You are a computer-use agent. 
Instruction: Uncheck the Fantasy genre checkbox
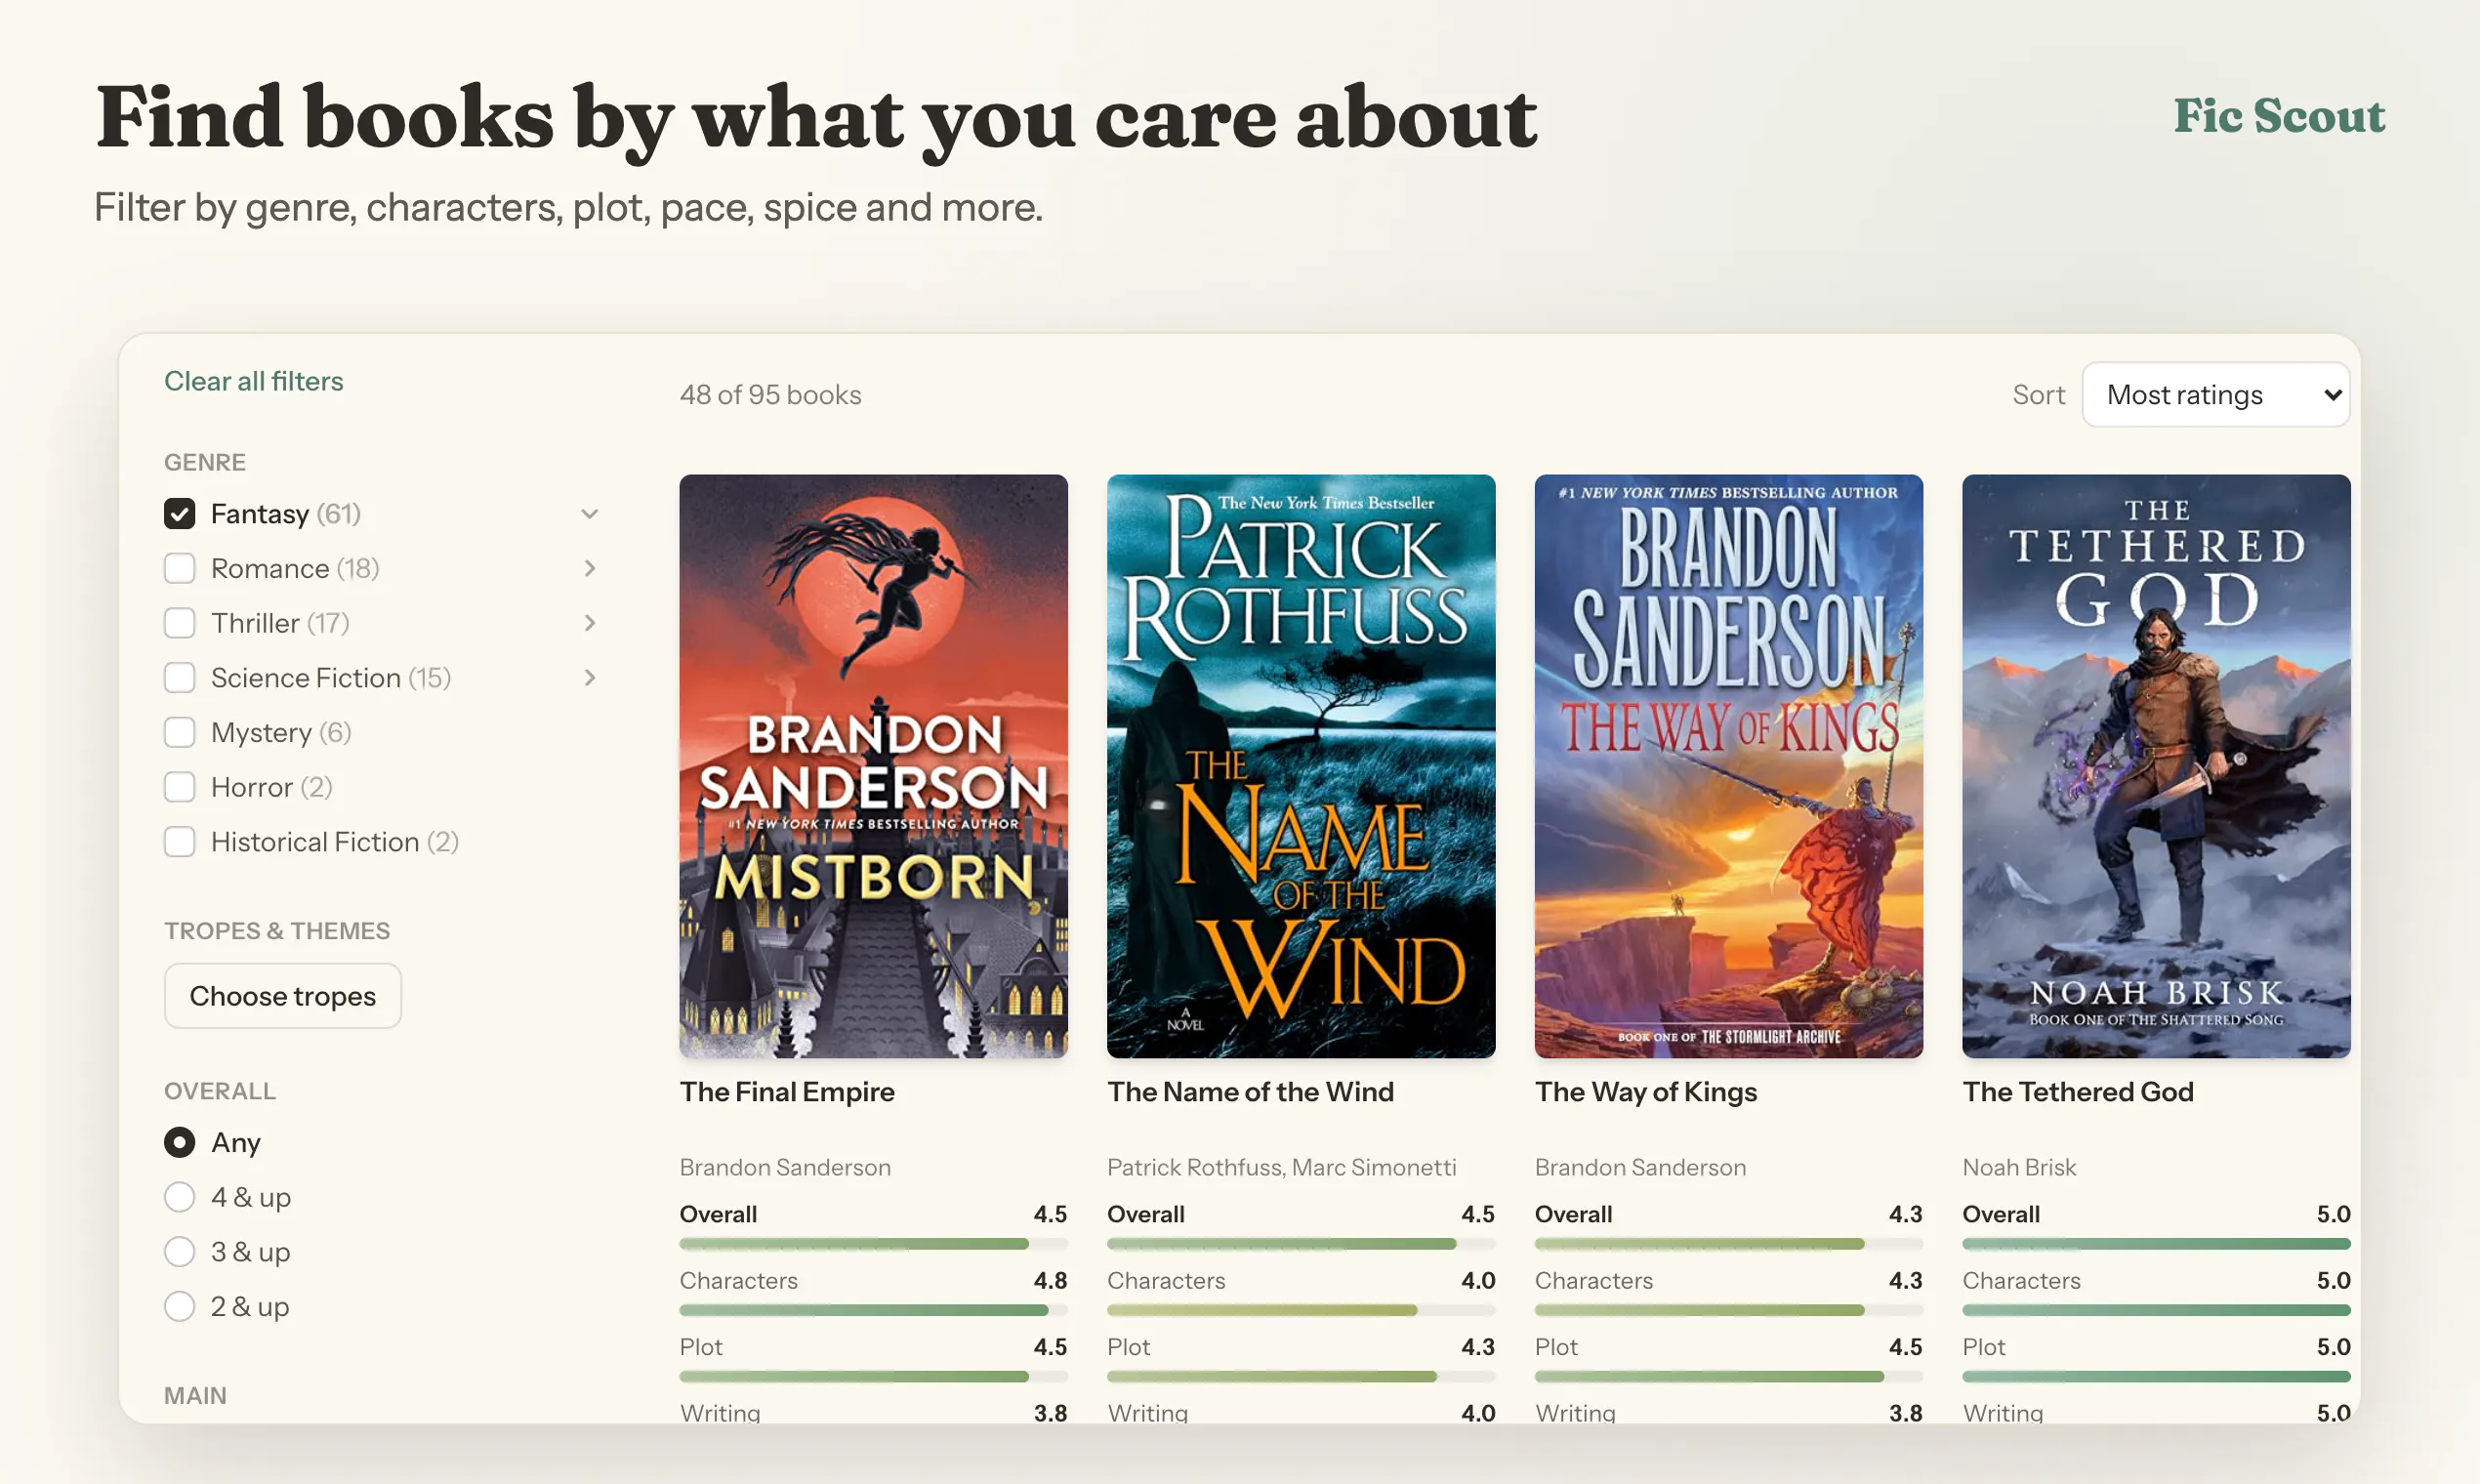(x=180, y=514)
